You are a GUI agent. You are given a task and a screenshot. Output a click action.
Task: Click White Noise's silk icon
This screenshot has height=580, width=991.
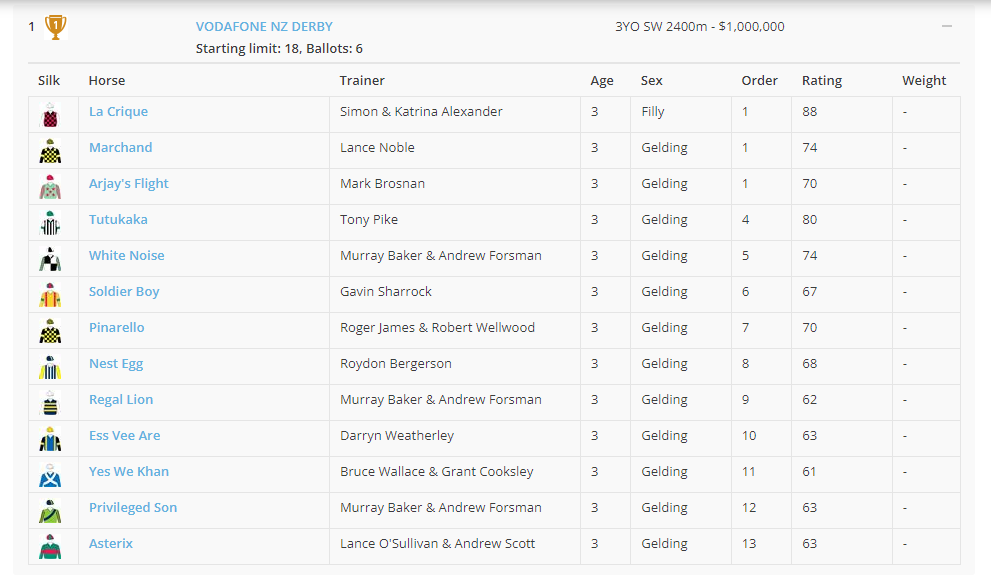(50, 259)
